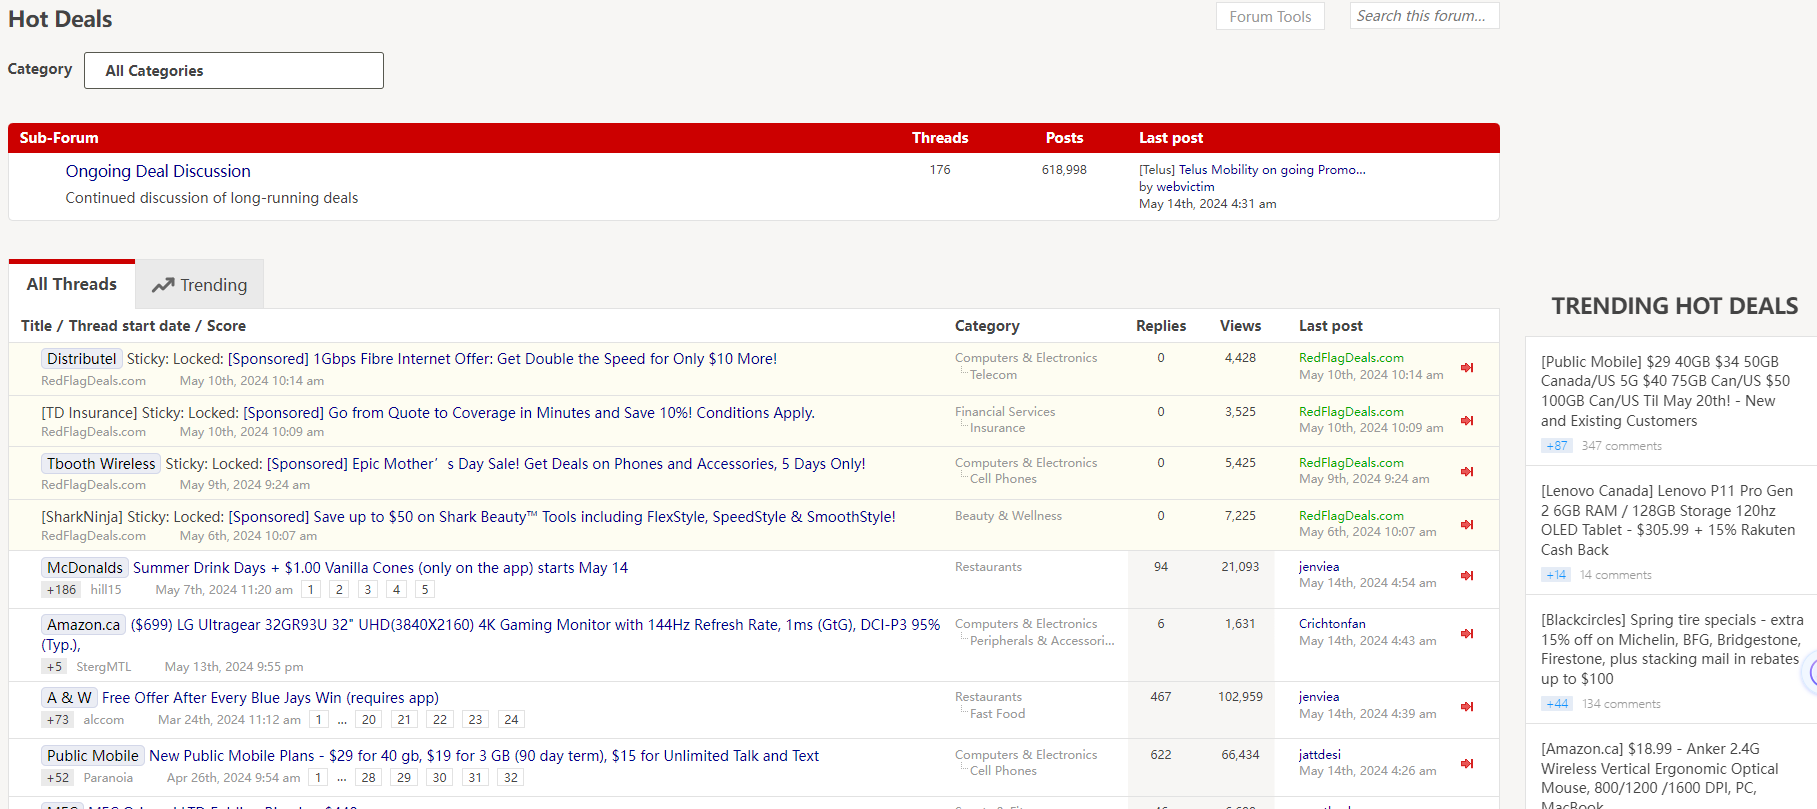Open the Financial Services category link
The image size is (1817, 809).
pyautogui.click(x=1005, y=412)
